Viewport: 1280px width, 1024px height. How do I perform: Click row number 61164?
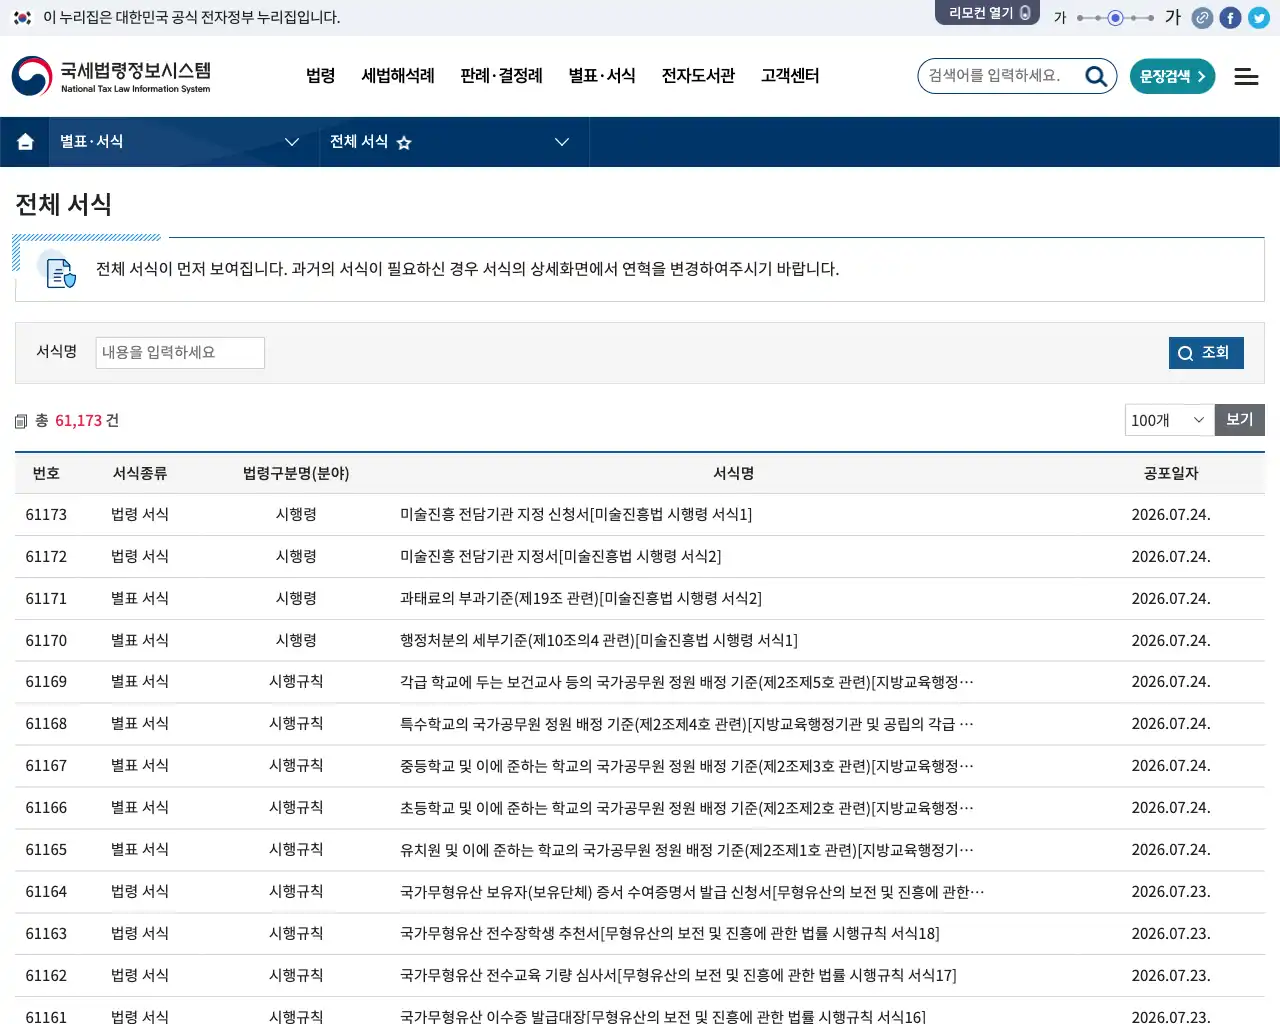46,892
